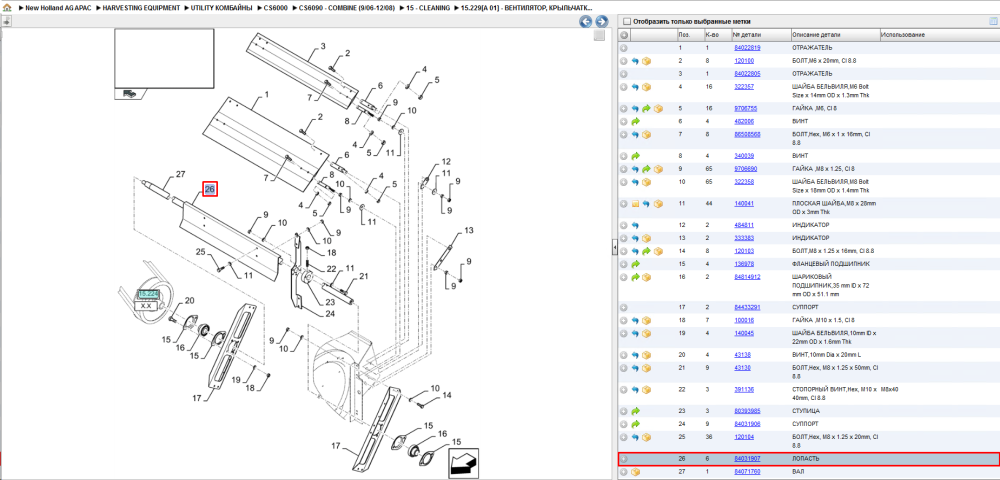The height and width of the screenshot is (480, 1000).
Task: Click the plus icon for part 322357
Action: tap(624, 87)
